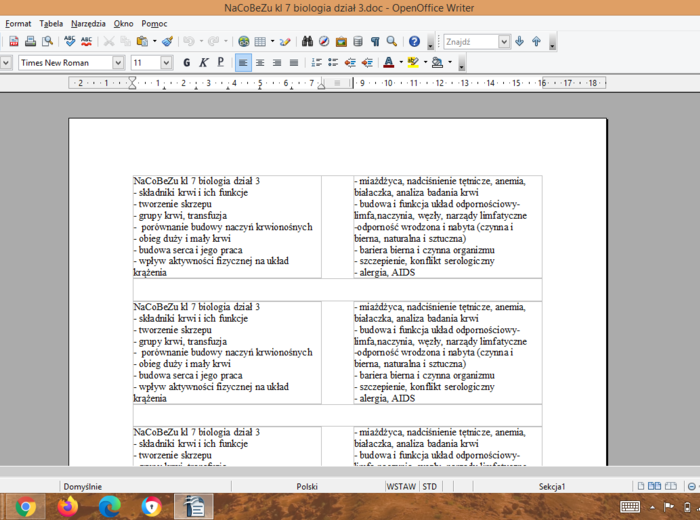
Task: Toggle STD selection mode
Action: point(430,487)
